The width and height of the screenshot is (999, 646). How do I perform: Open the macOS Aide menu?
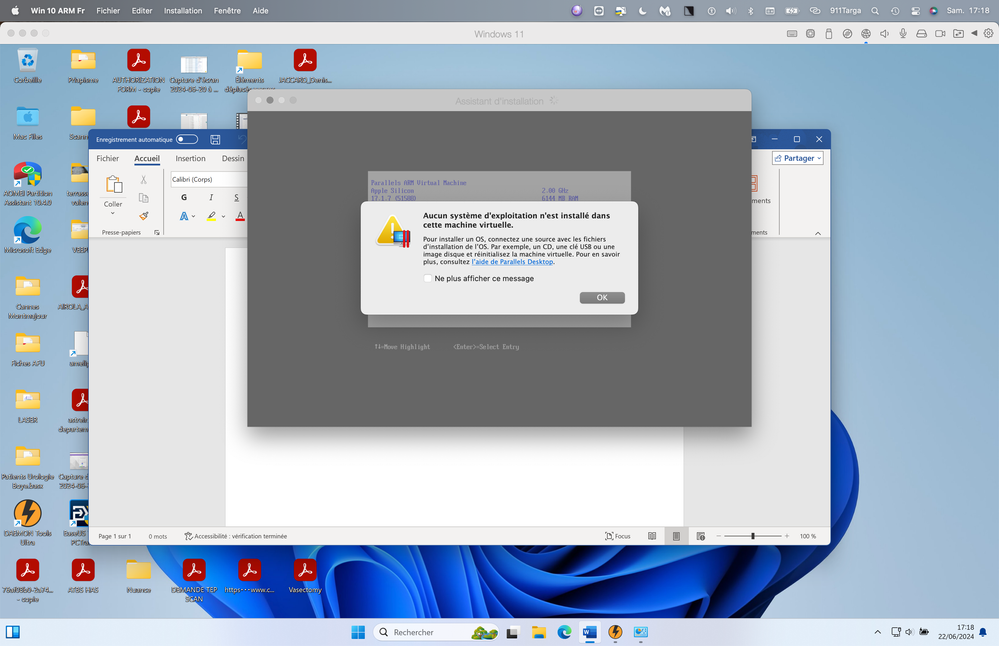[x=260, y=11]
